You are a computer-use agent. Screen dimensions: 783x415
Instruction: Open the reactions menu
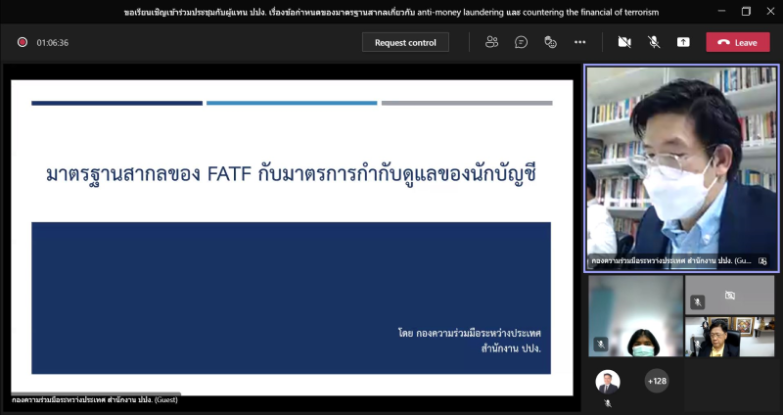click(x=550, y=42)
